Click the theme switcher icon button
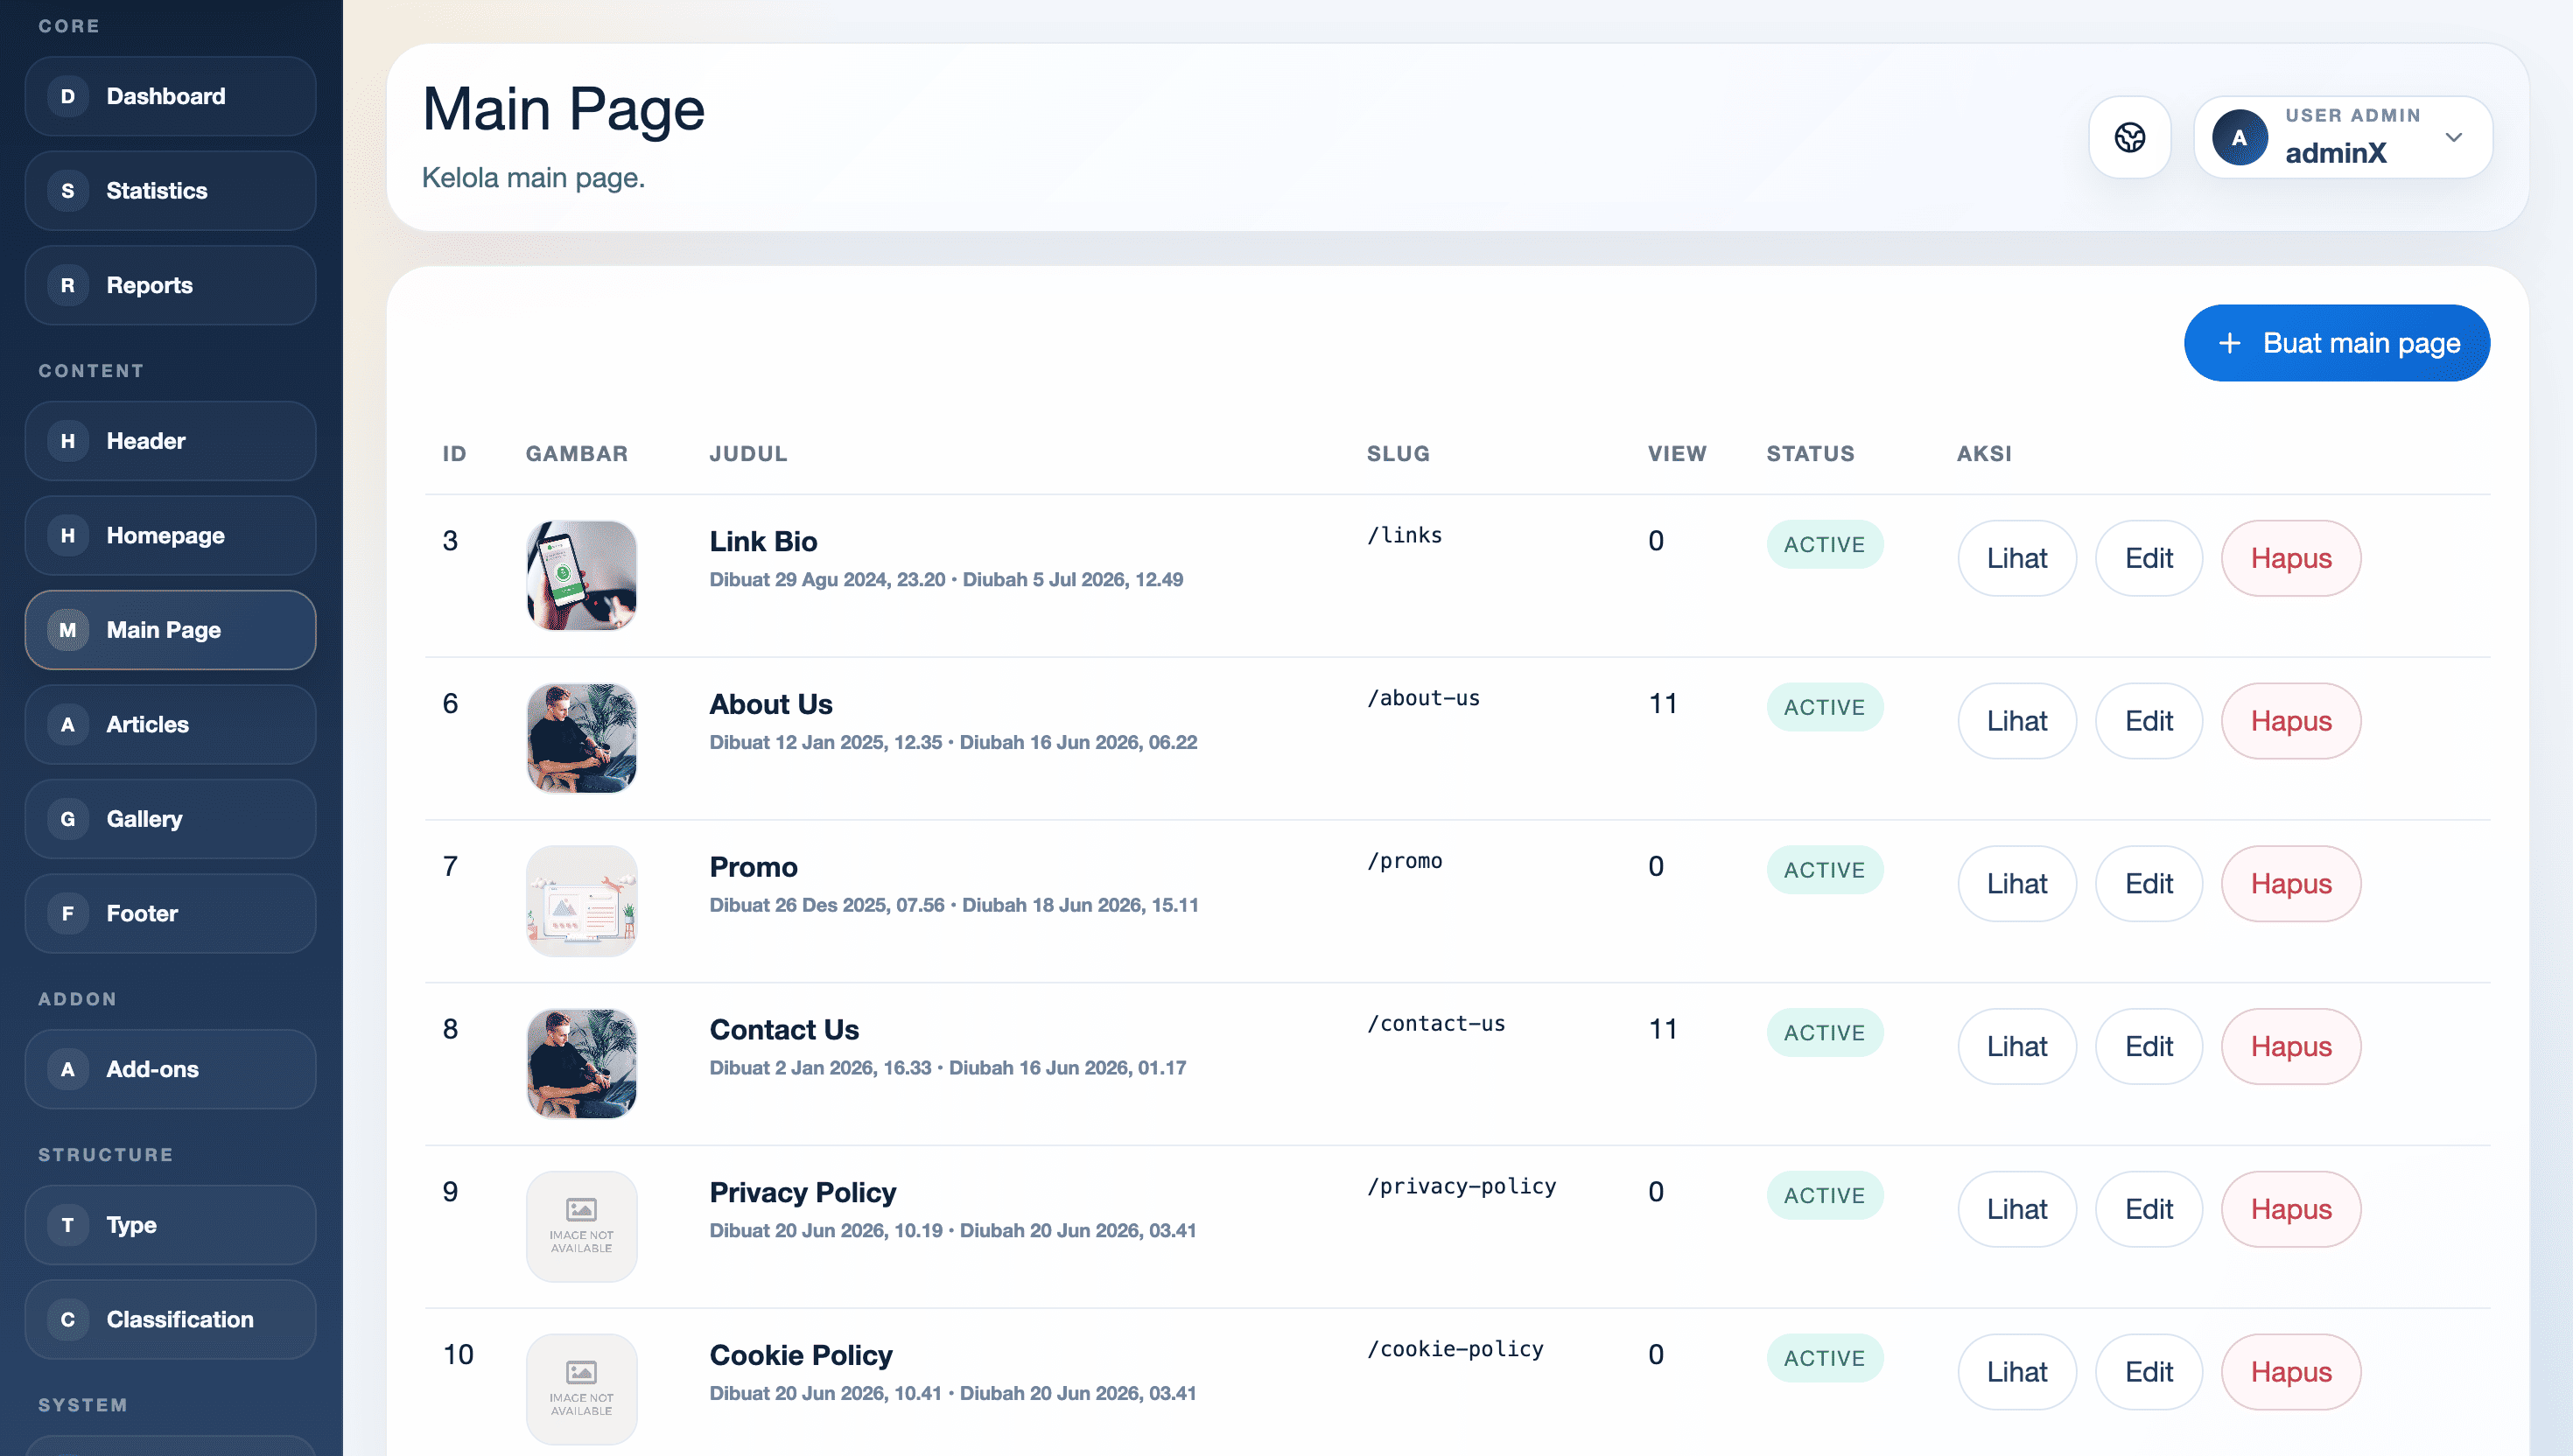Viewport: 2573px width, 1456px height. 2129,137
